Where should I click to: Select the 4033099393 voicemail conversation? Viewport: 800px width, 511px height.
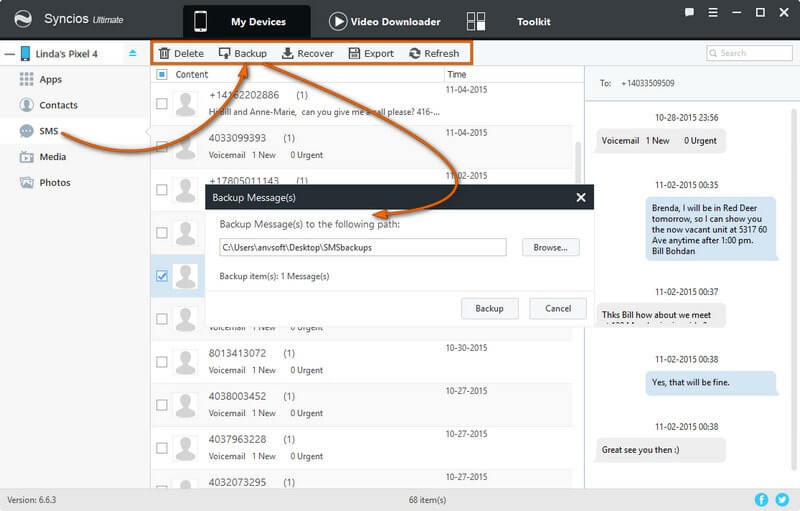[361, 147]
